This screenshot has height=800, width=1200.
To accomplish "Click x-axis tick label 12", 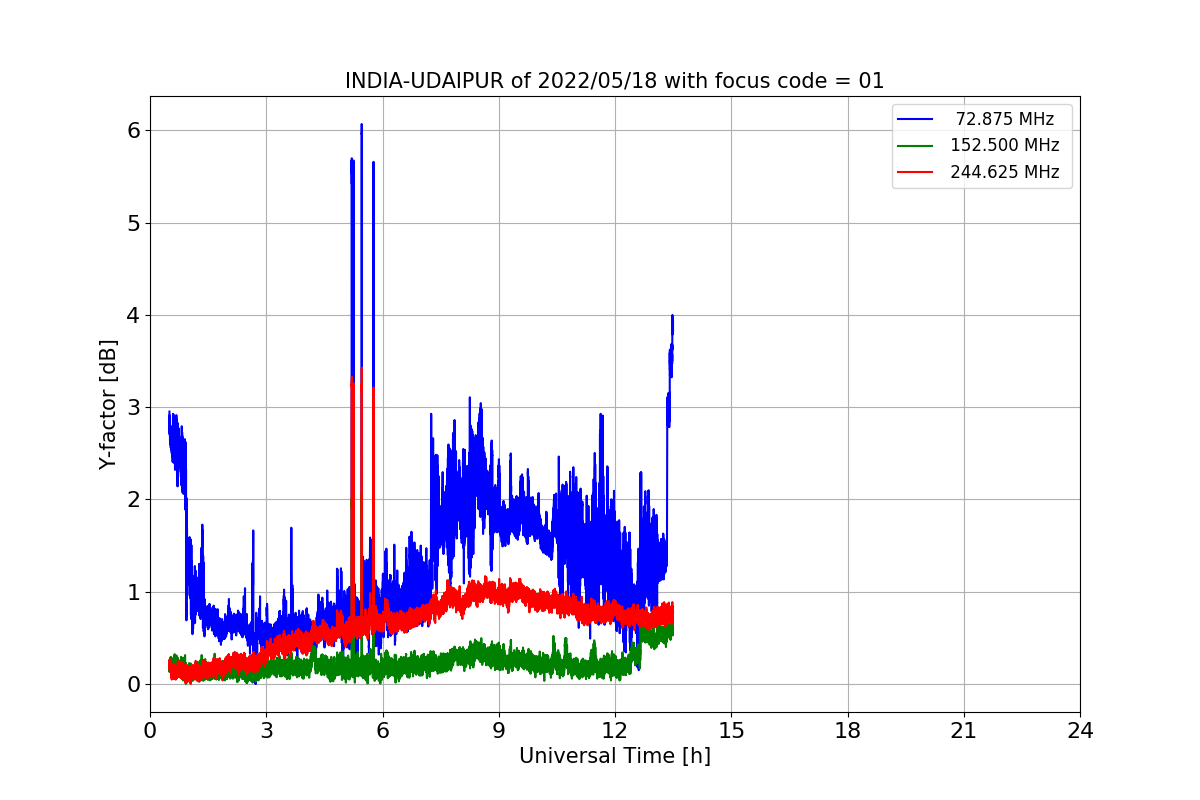I will (615, 731).
